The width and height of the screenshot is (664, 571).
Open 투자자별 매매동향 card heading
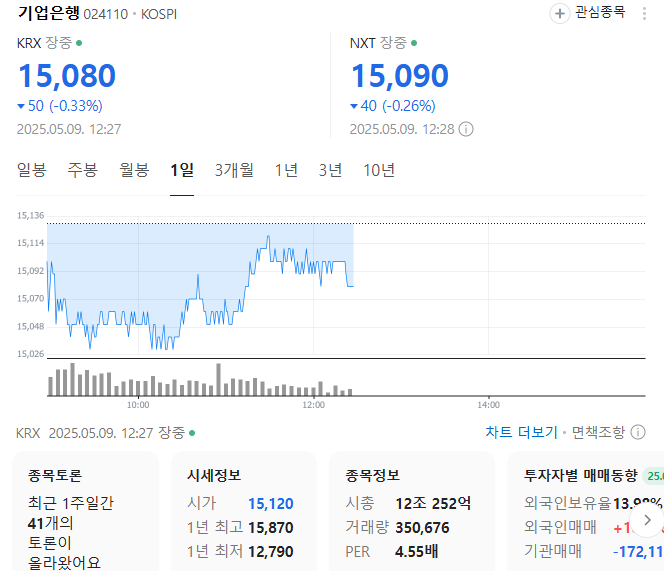[581, 475]
